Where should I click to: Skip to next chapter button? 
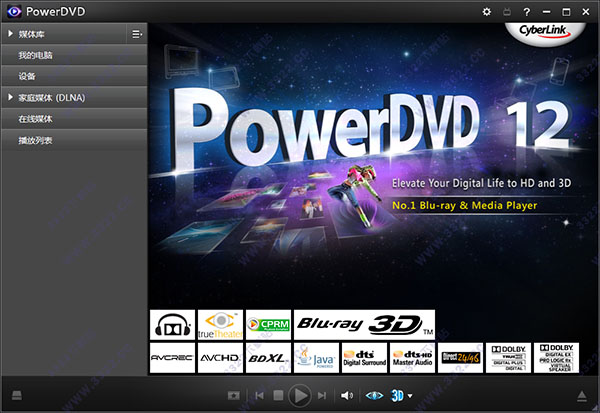322,395
